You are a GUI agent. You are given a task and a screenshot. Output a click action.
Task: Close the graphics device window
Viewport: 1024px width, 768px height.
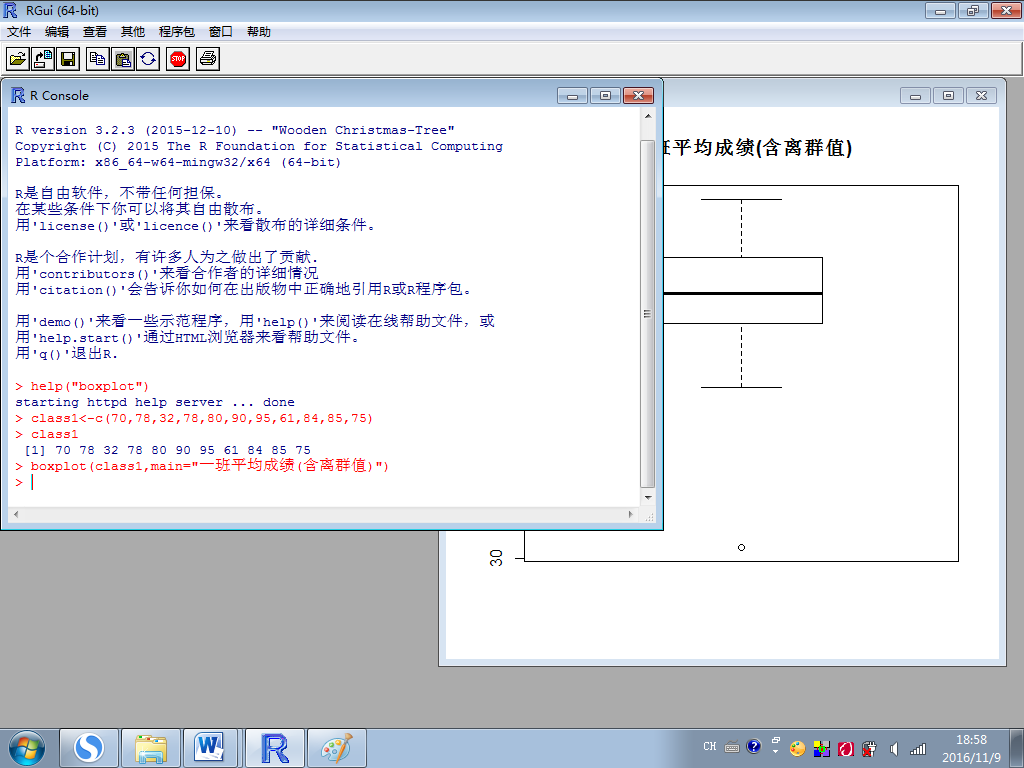981,96
